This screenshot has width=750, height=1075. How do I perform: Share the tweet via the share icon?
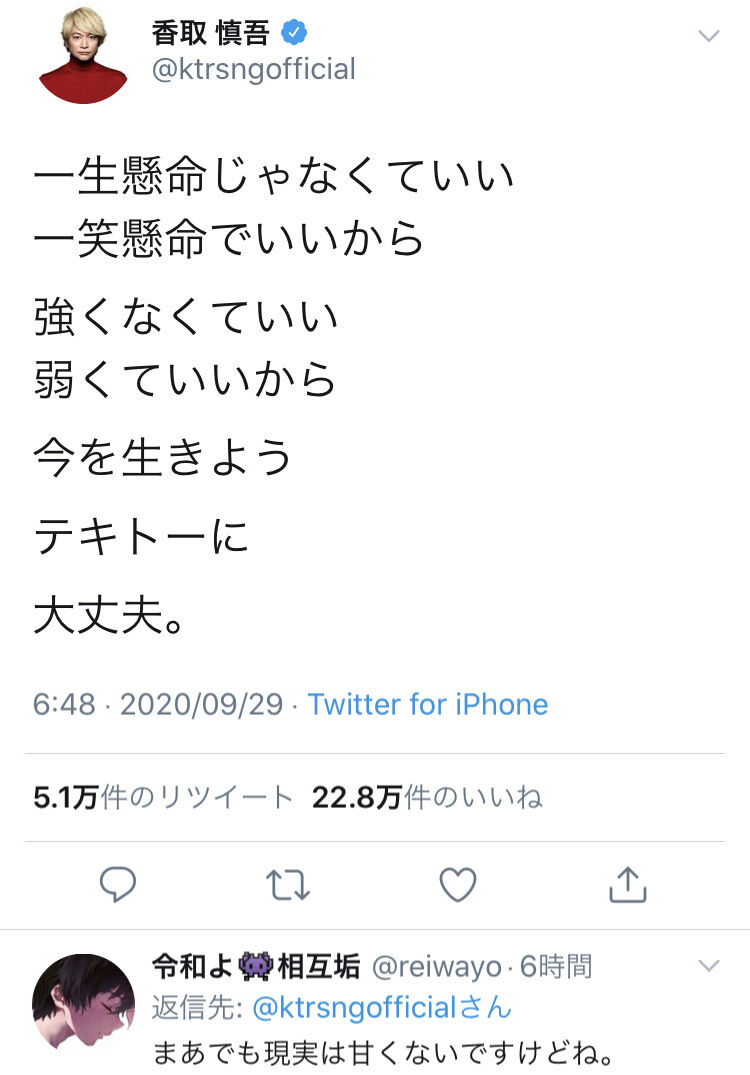point(626,884)
